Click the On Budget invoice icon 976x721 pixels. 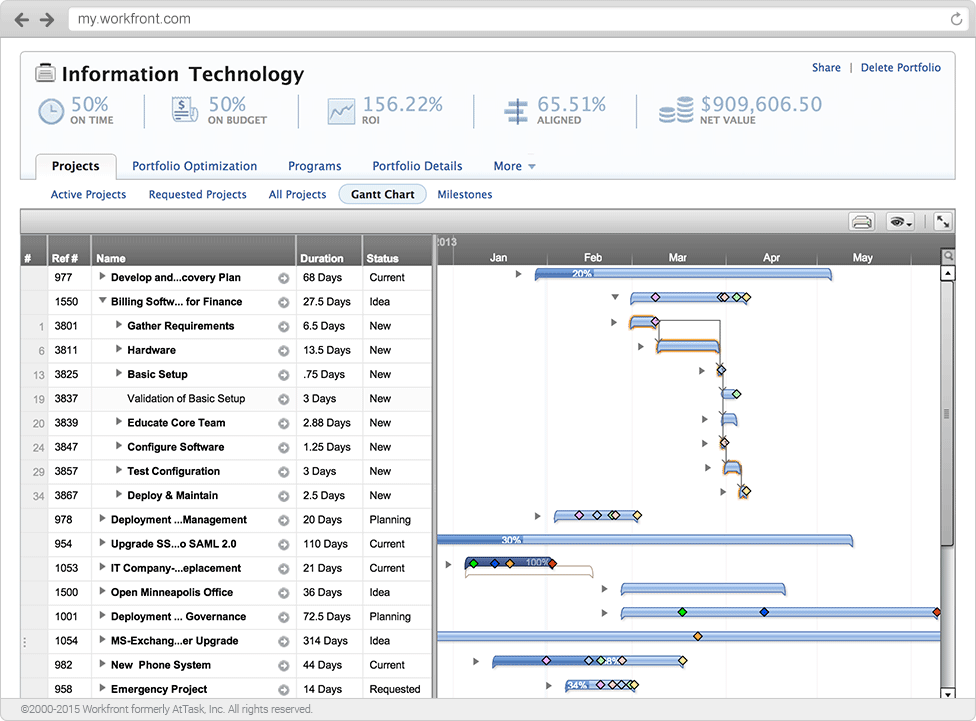pyautogui.click(x=184, y=110)
